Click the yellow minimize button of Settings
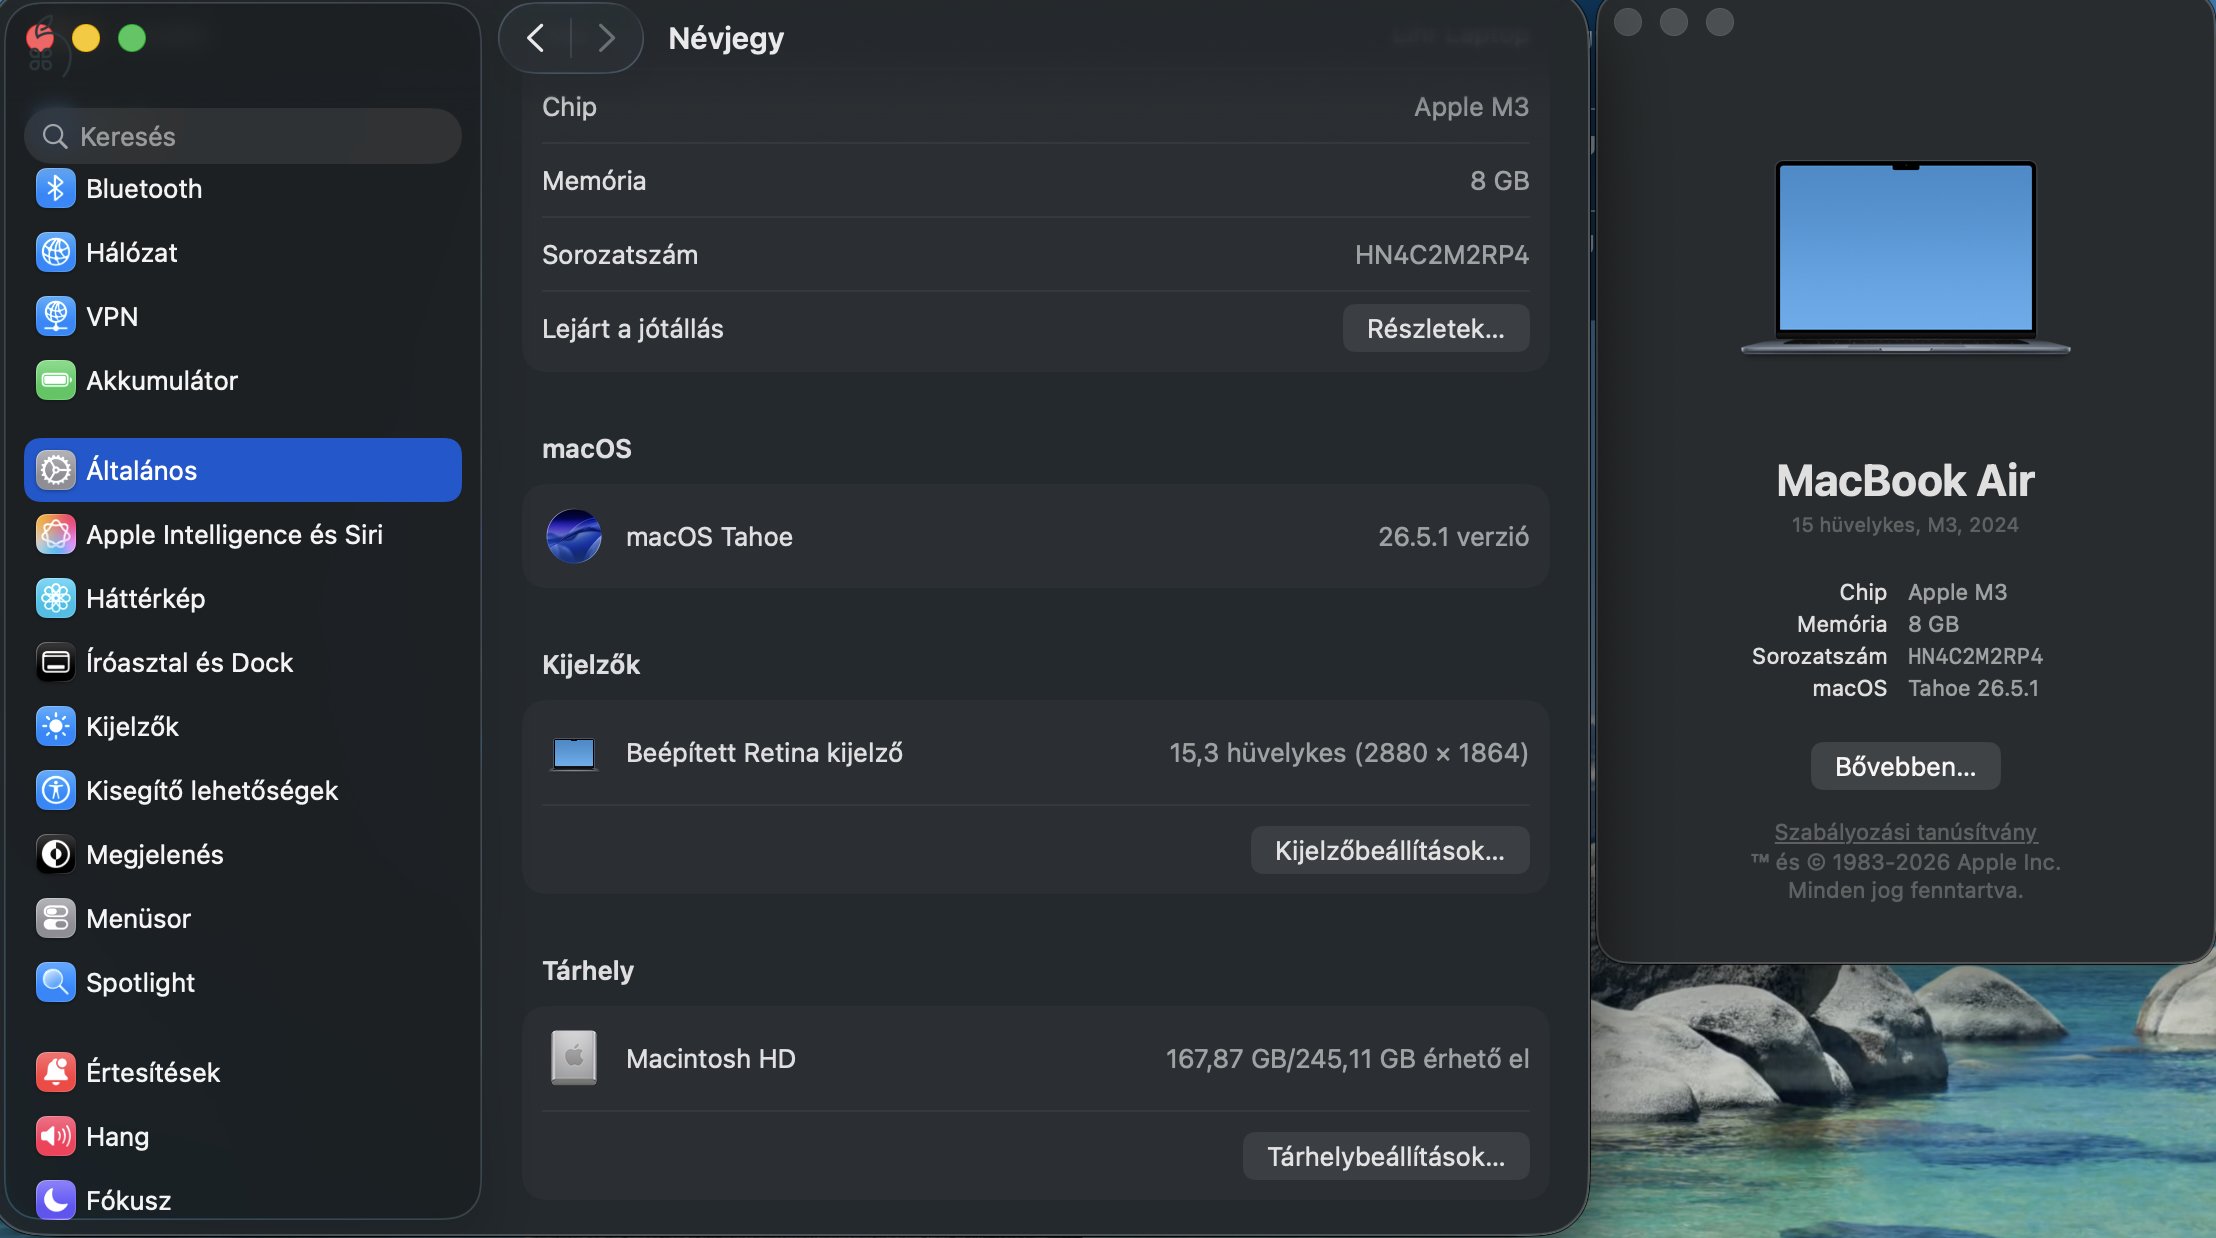Screen dimensions: 2216x1238 (x=86, y=38)
